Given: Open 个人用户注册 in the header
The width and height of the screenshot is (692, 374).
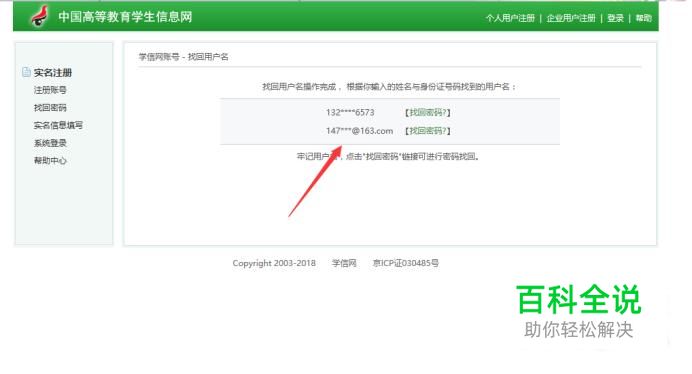Looking at the screenshot, I should (510, 18).
